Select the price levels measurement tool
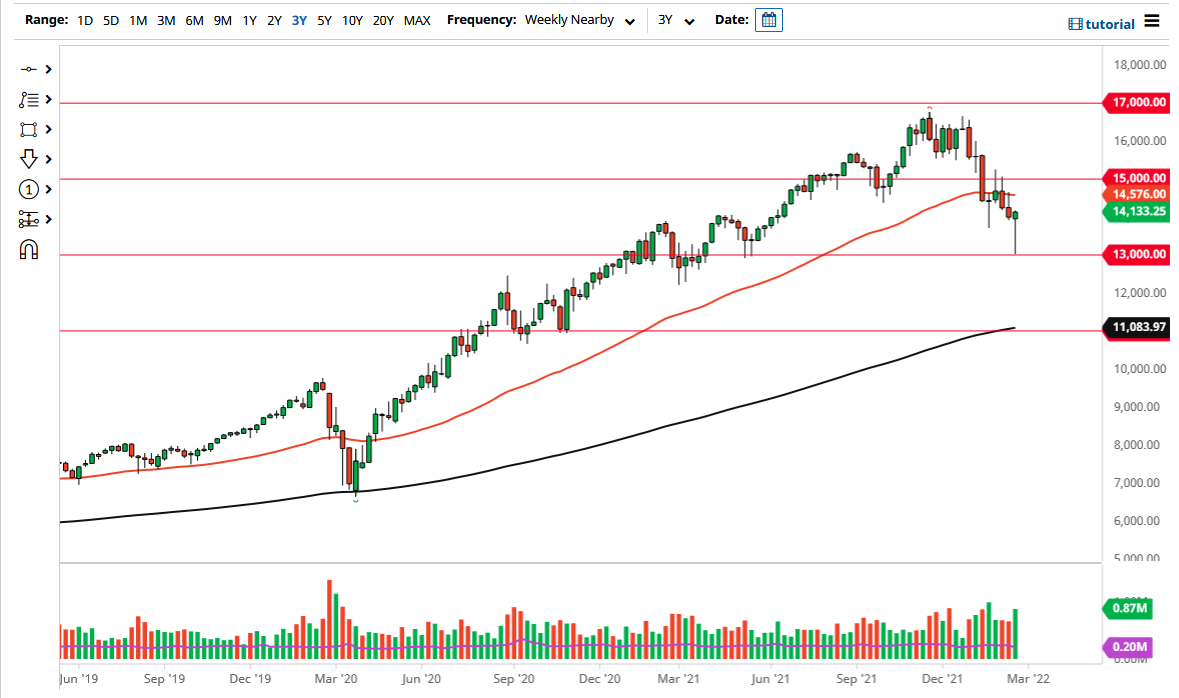The image size is (1179, 698). [x=29, y=219]
